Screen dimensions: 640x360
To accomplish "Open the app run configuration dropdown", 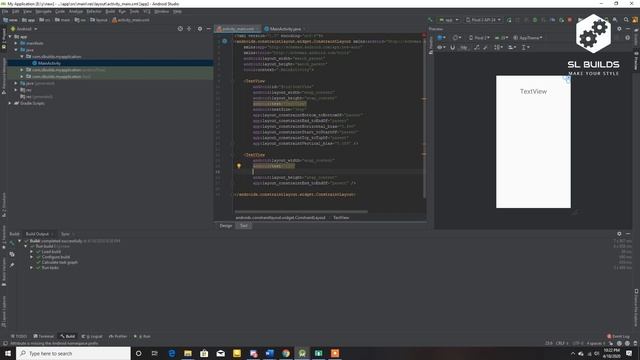I will [449, 20].
